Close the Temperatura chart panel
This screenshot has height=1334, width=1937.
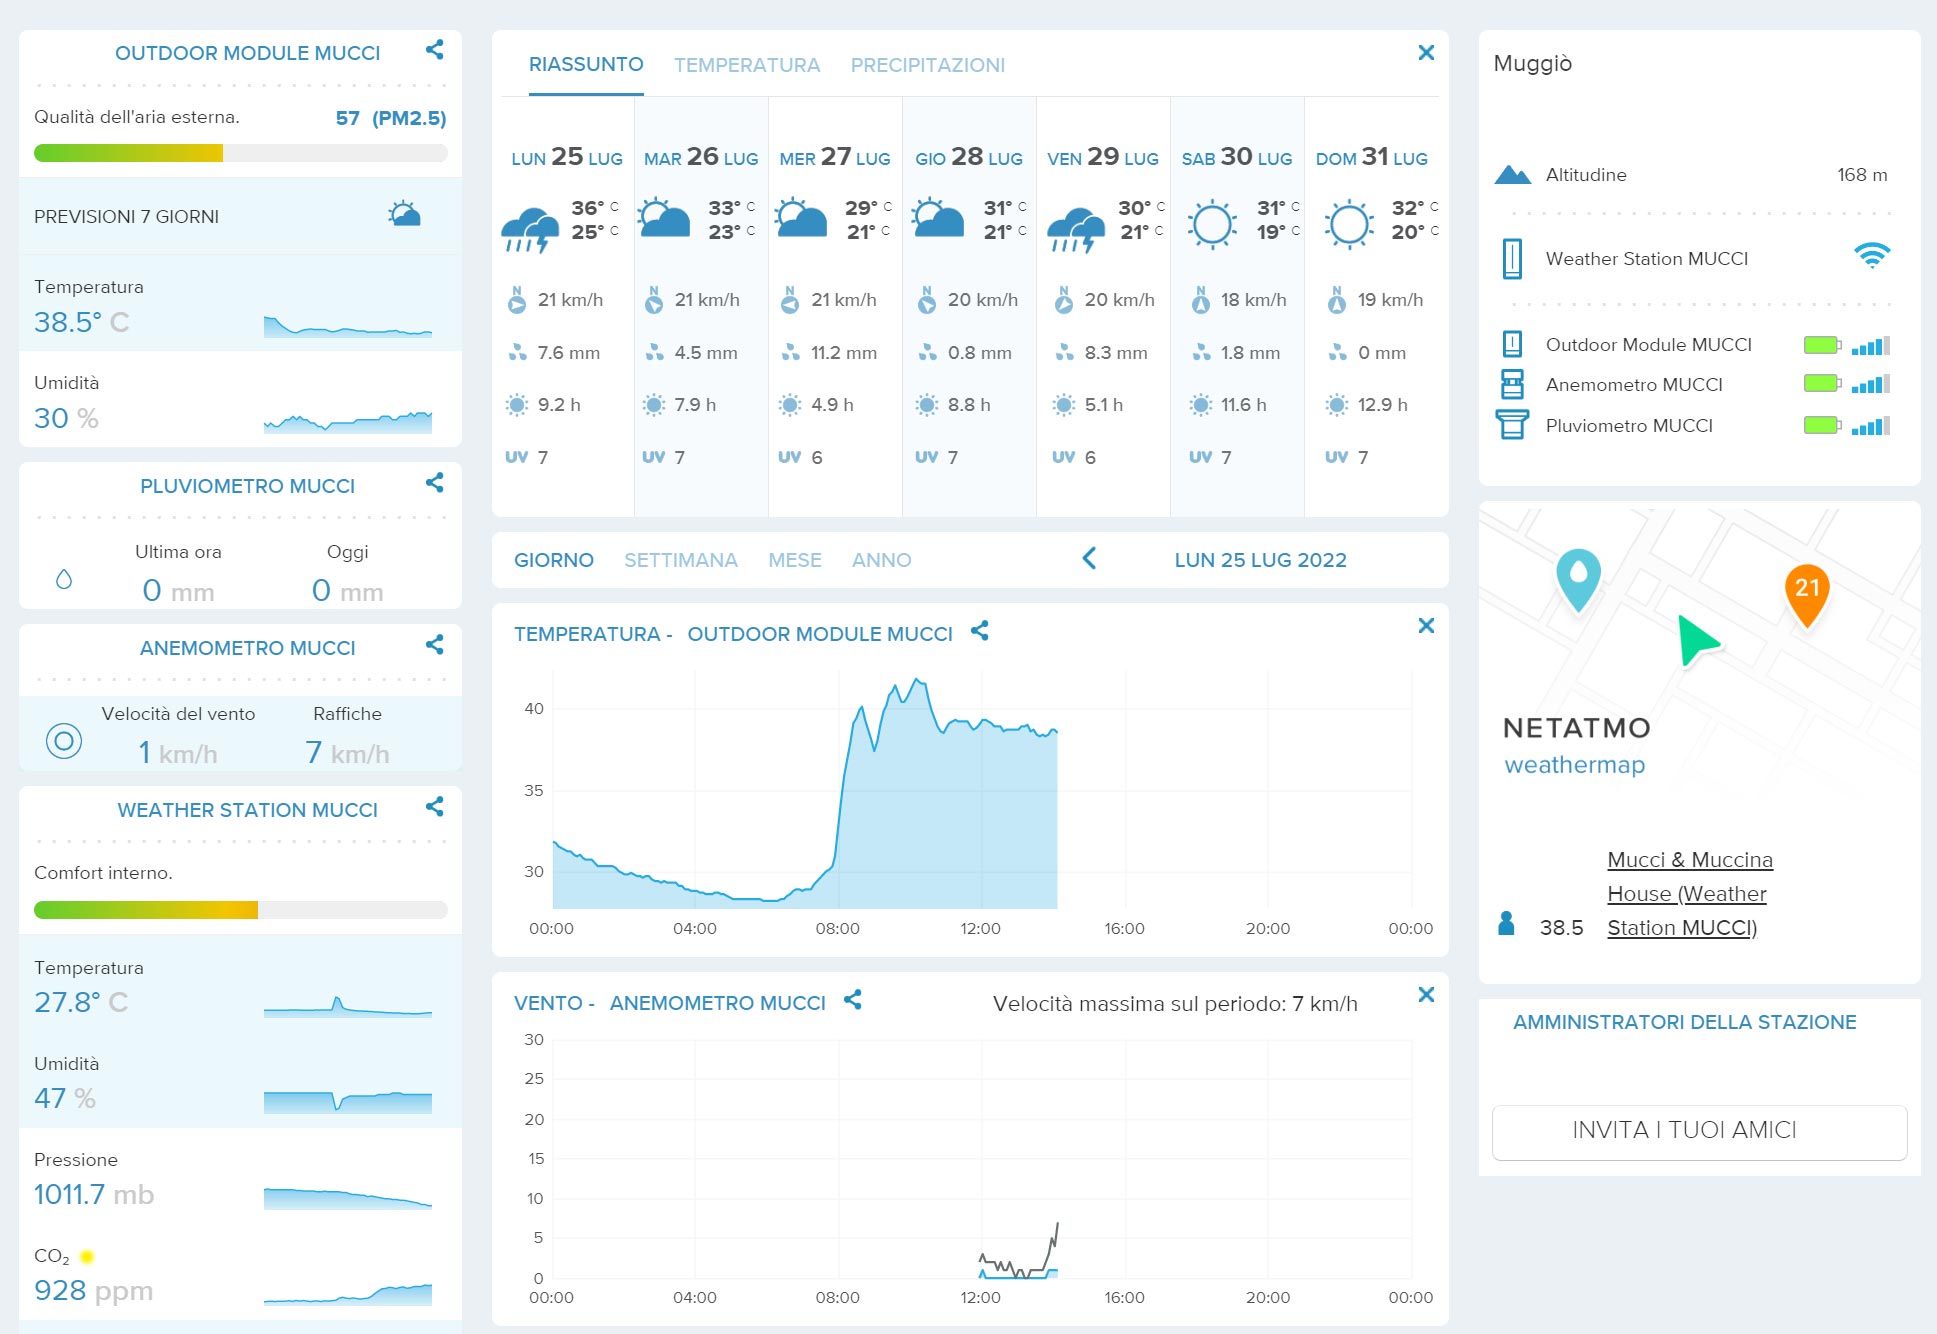tap(1426, 626)
